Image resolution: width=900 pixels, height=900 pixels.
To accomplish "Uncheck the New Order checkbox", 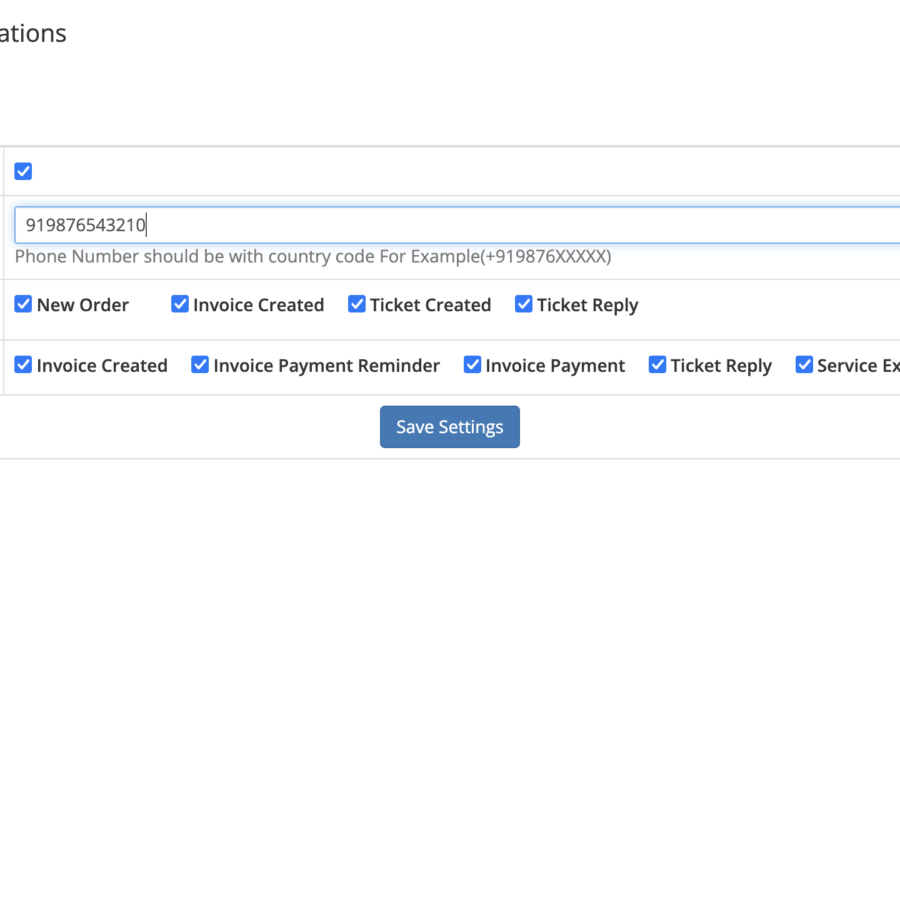I will pos(23,305).
